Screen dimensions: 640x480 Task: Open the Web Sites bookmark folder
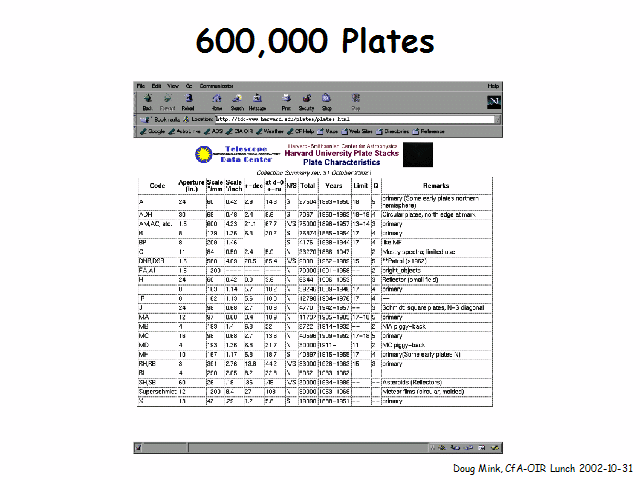coord(357,131)
